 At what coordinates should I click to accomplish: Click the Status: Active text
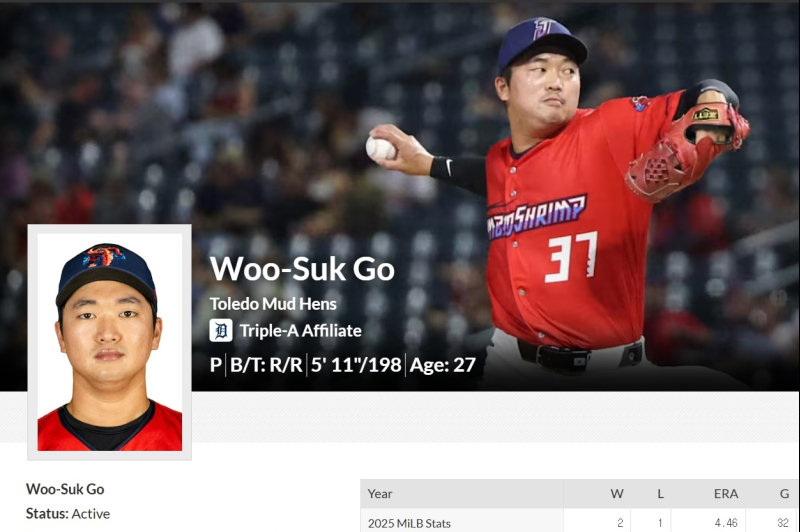(x=68, y=514)
